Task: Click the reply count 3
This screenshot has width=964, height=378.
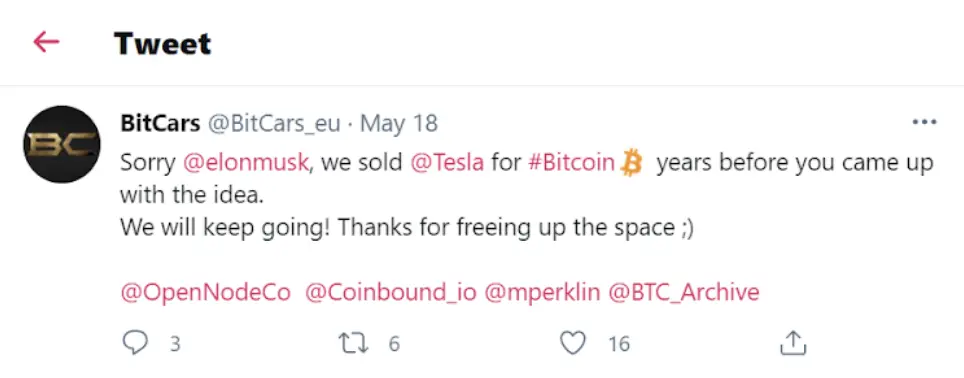Action: coord(175,344)
